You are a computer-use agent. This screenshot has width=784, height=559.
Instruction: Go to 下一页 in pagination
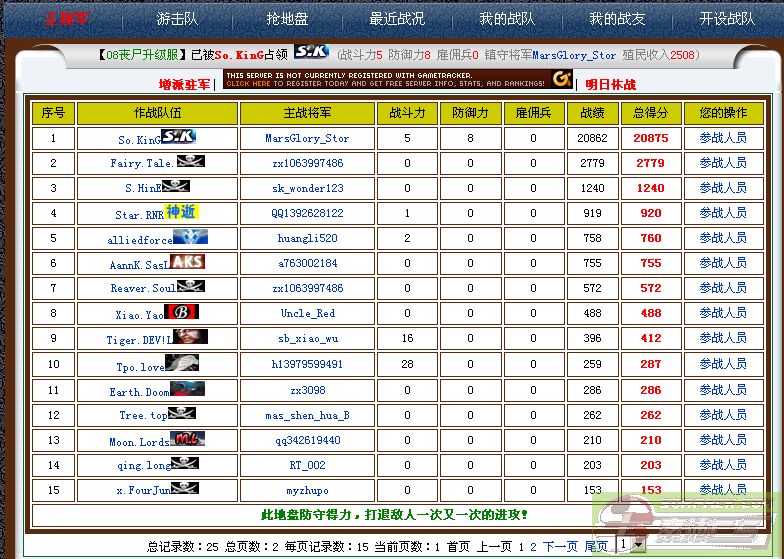point(560,546)
